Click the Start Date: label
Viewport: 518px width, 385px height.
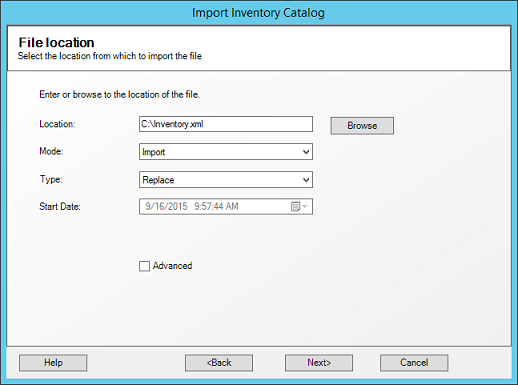[x=60, y=207]
